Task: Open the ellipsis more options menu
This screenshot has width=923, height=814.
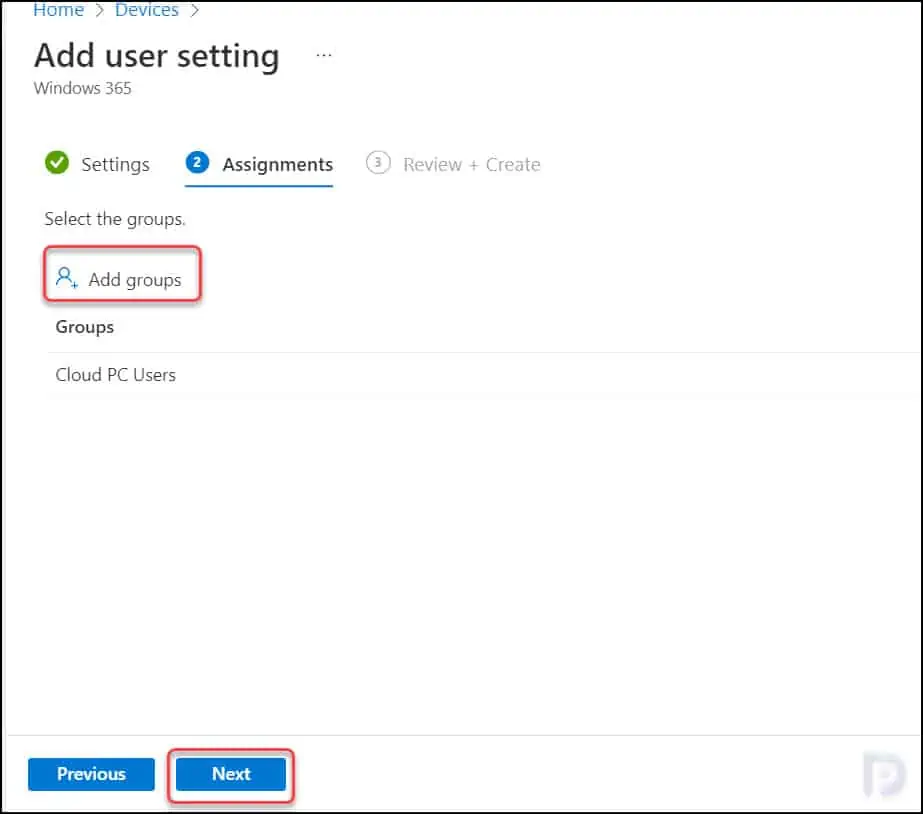Action: pyautogui.click(x=324, y=55)
